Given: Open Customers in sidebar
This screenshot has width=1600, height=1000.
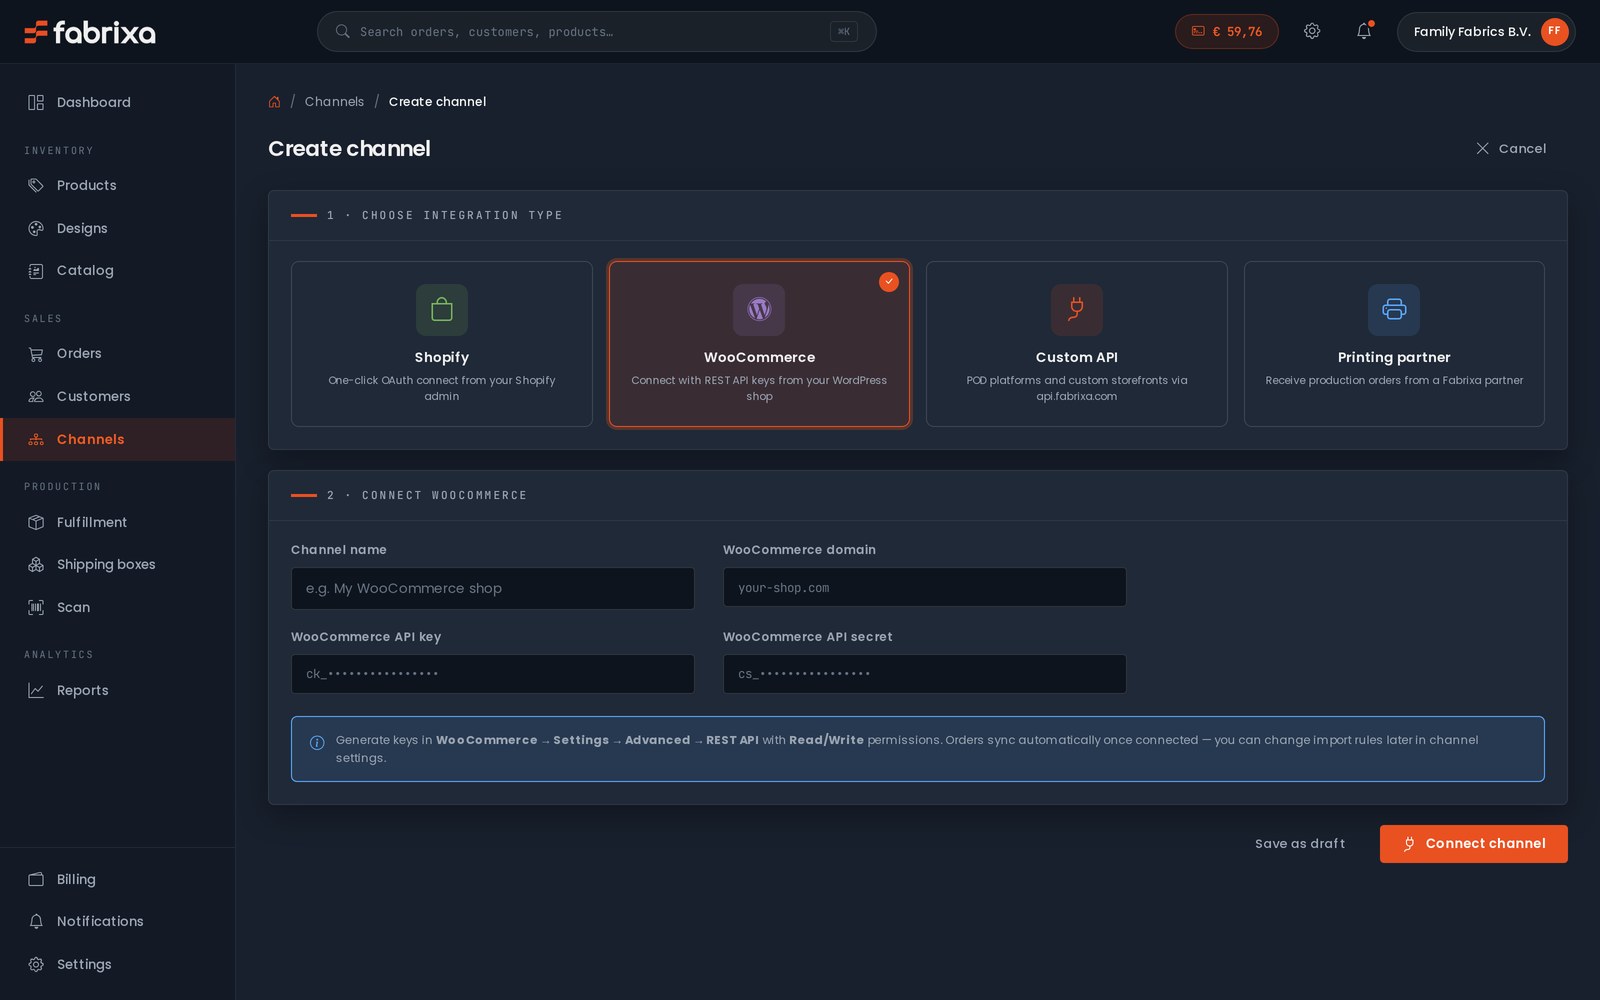Looking at the screenshot, I should (x=118, y=396).
